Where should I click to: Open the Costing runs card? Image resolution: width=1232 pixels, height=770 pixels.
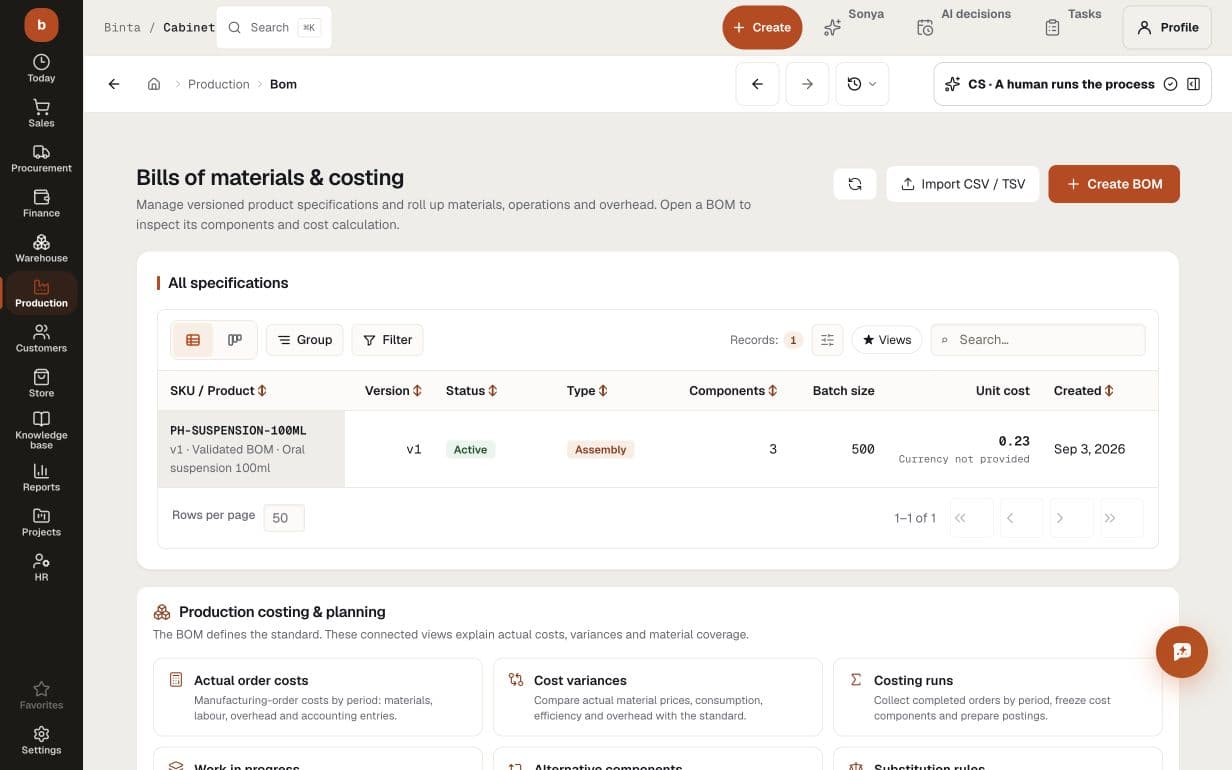(998, 697)
